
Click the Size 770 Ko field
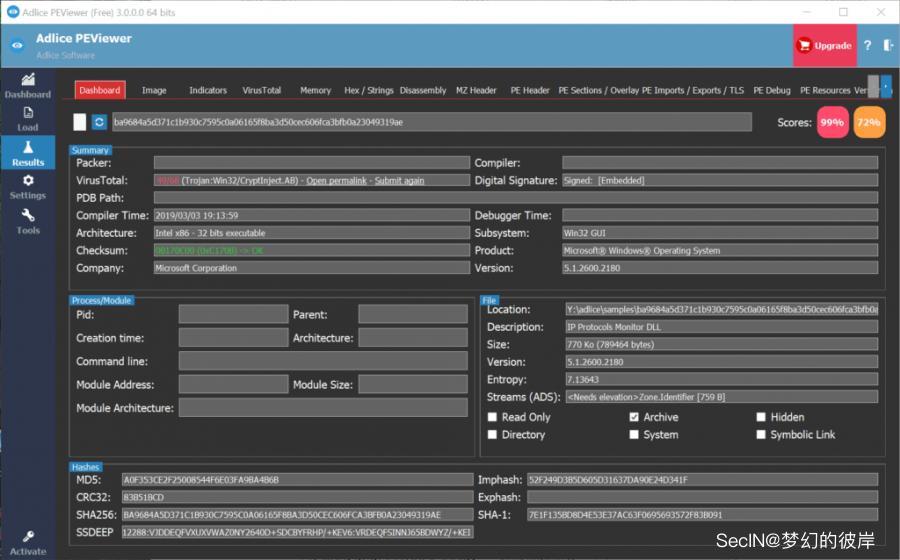(721, 344)
